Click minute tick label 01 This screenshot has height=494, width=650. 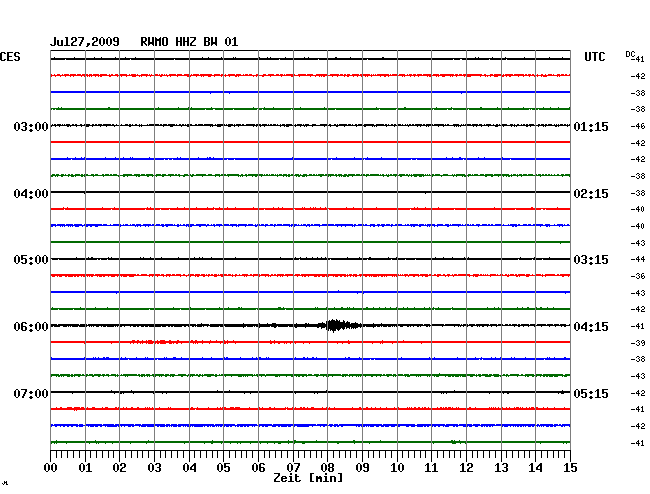pyautogui.click(x=85, y=467)
